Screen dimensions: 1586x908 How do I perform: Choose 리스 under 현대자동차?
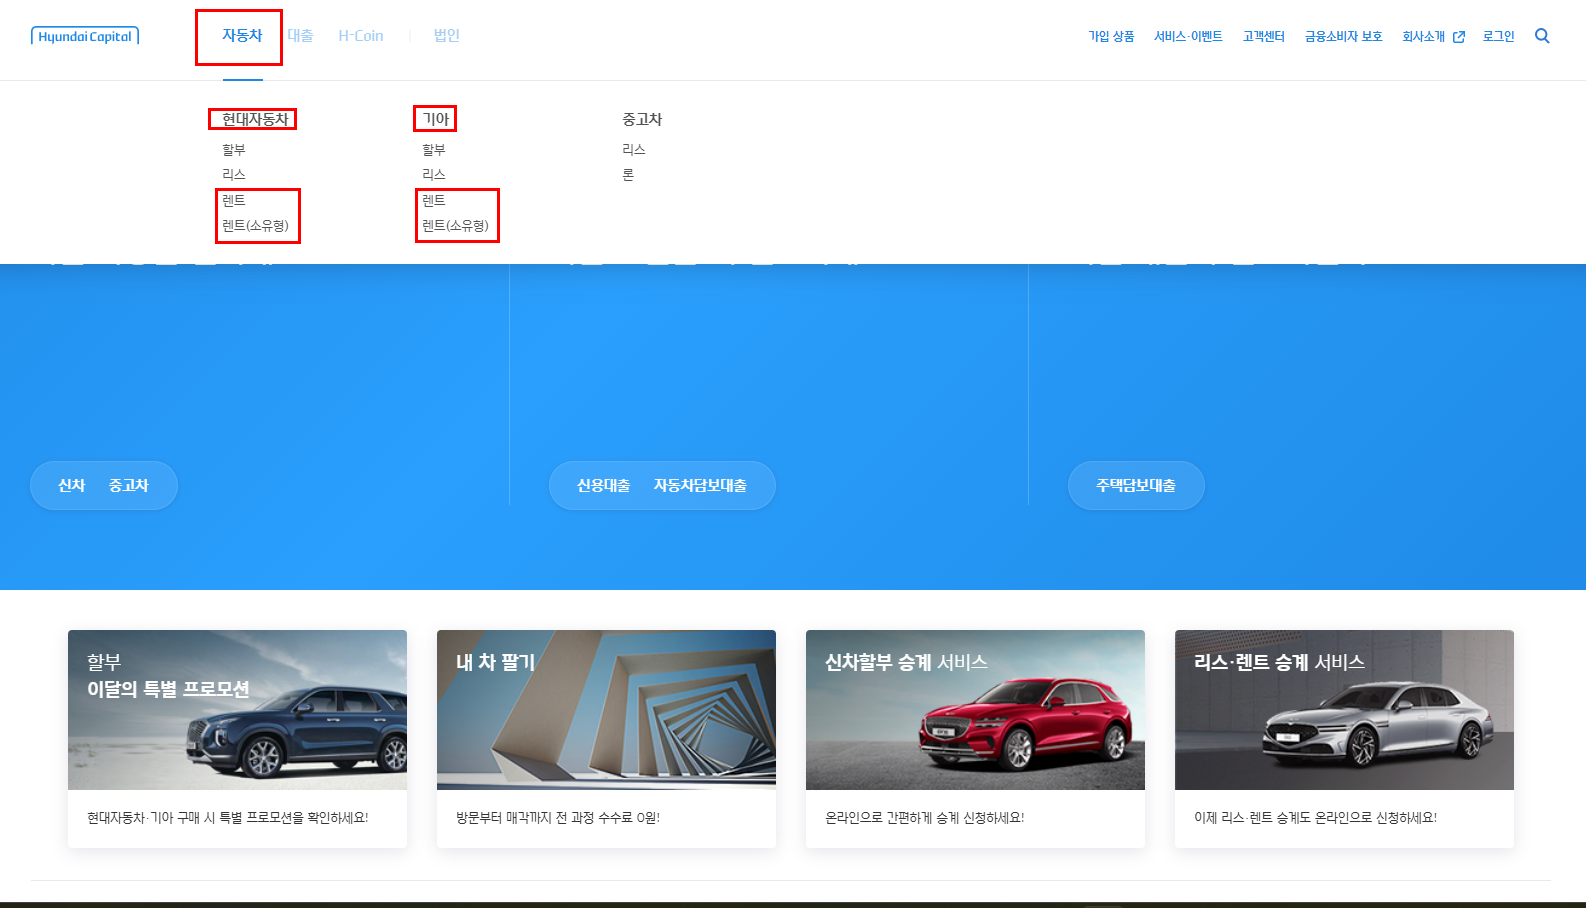point(234,175)
